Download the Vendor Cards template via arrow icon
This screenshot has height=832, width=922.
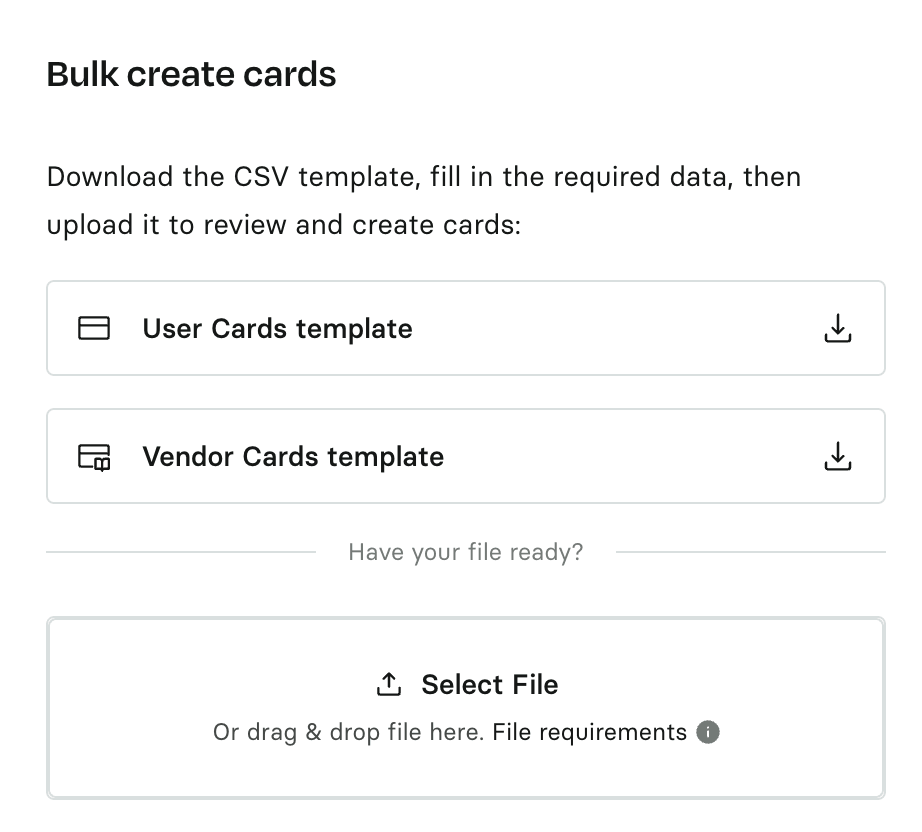(x=837, y=456)
